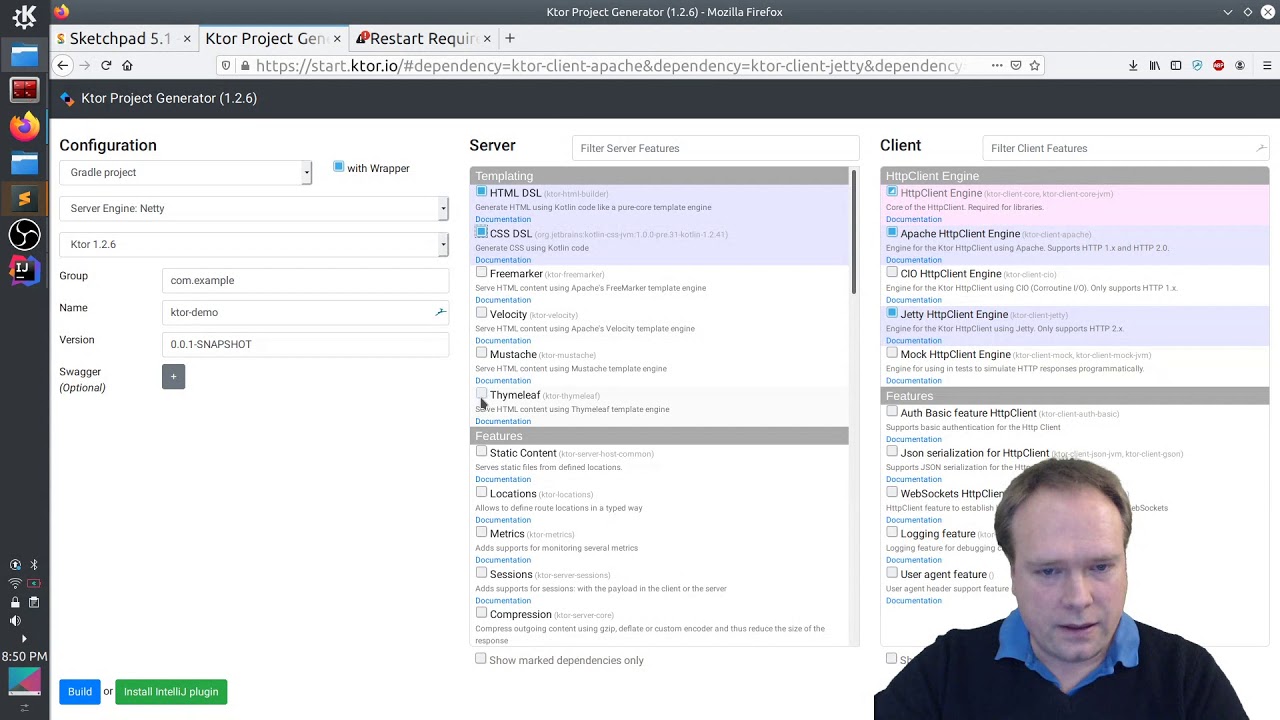This screenshot has height=720, width=1280.
Task: Enable the Mock HttpClient Engine
Action: (892, 353)
